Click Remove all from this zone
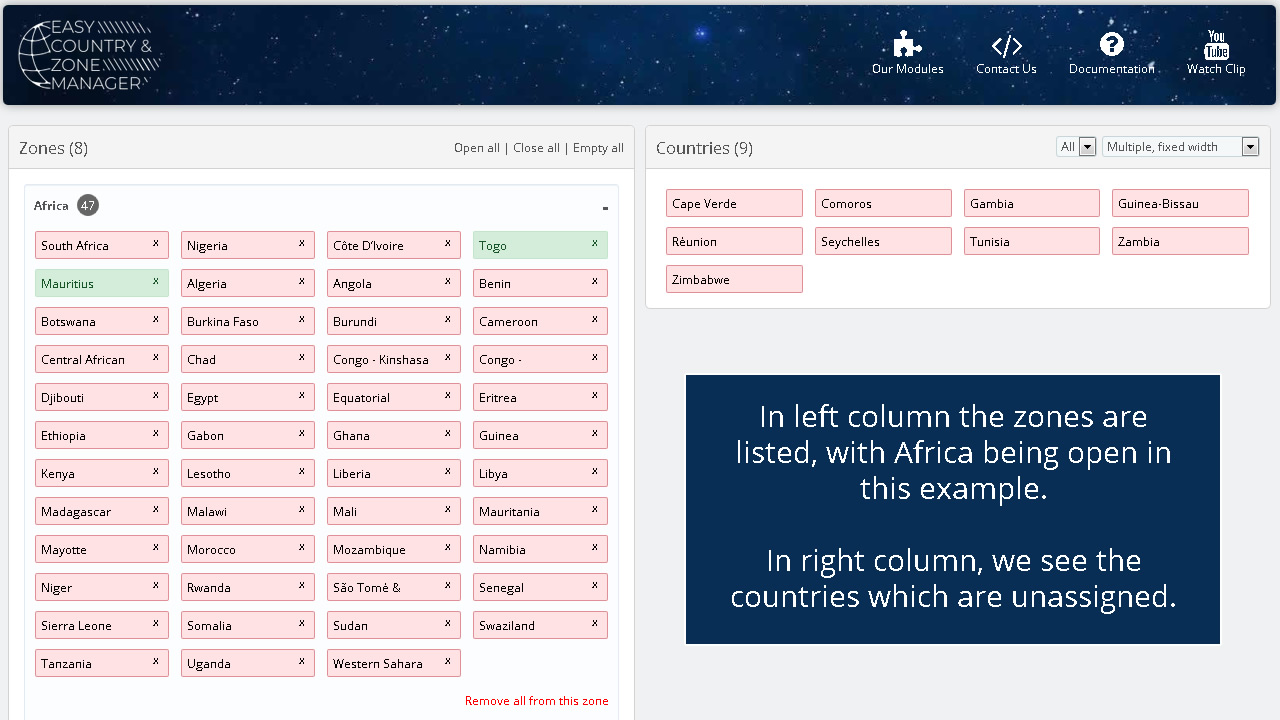Viewport: 1280px width, 720px height. coord(536,701)
